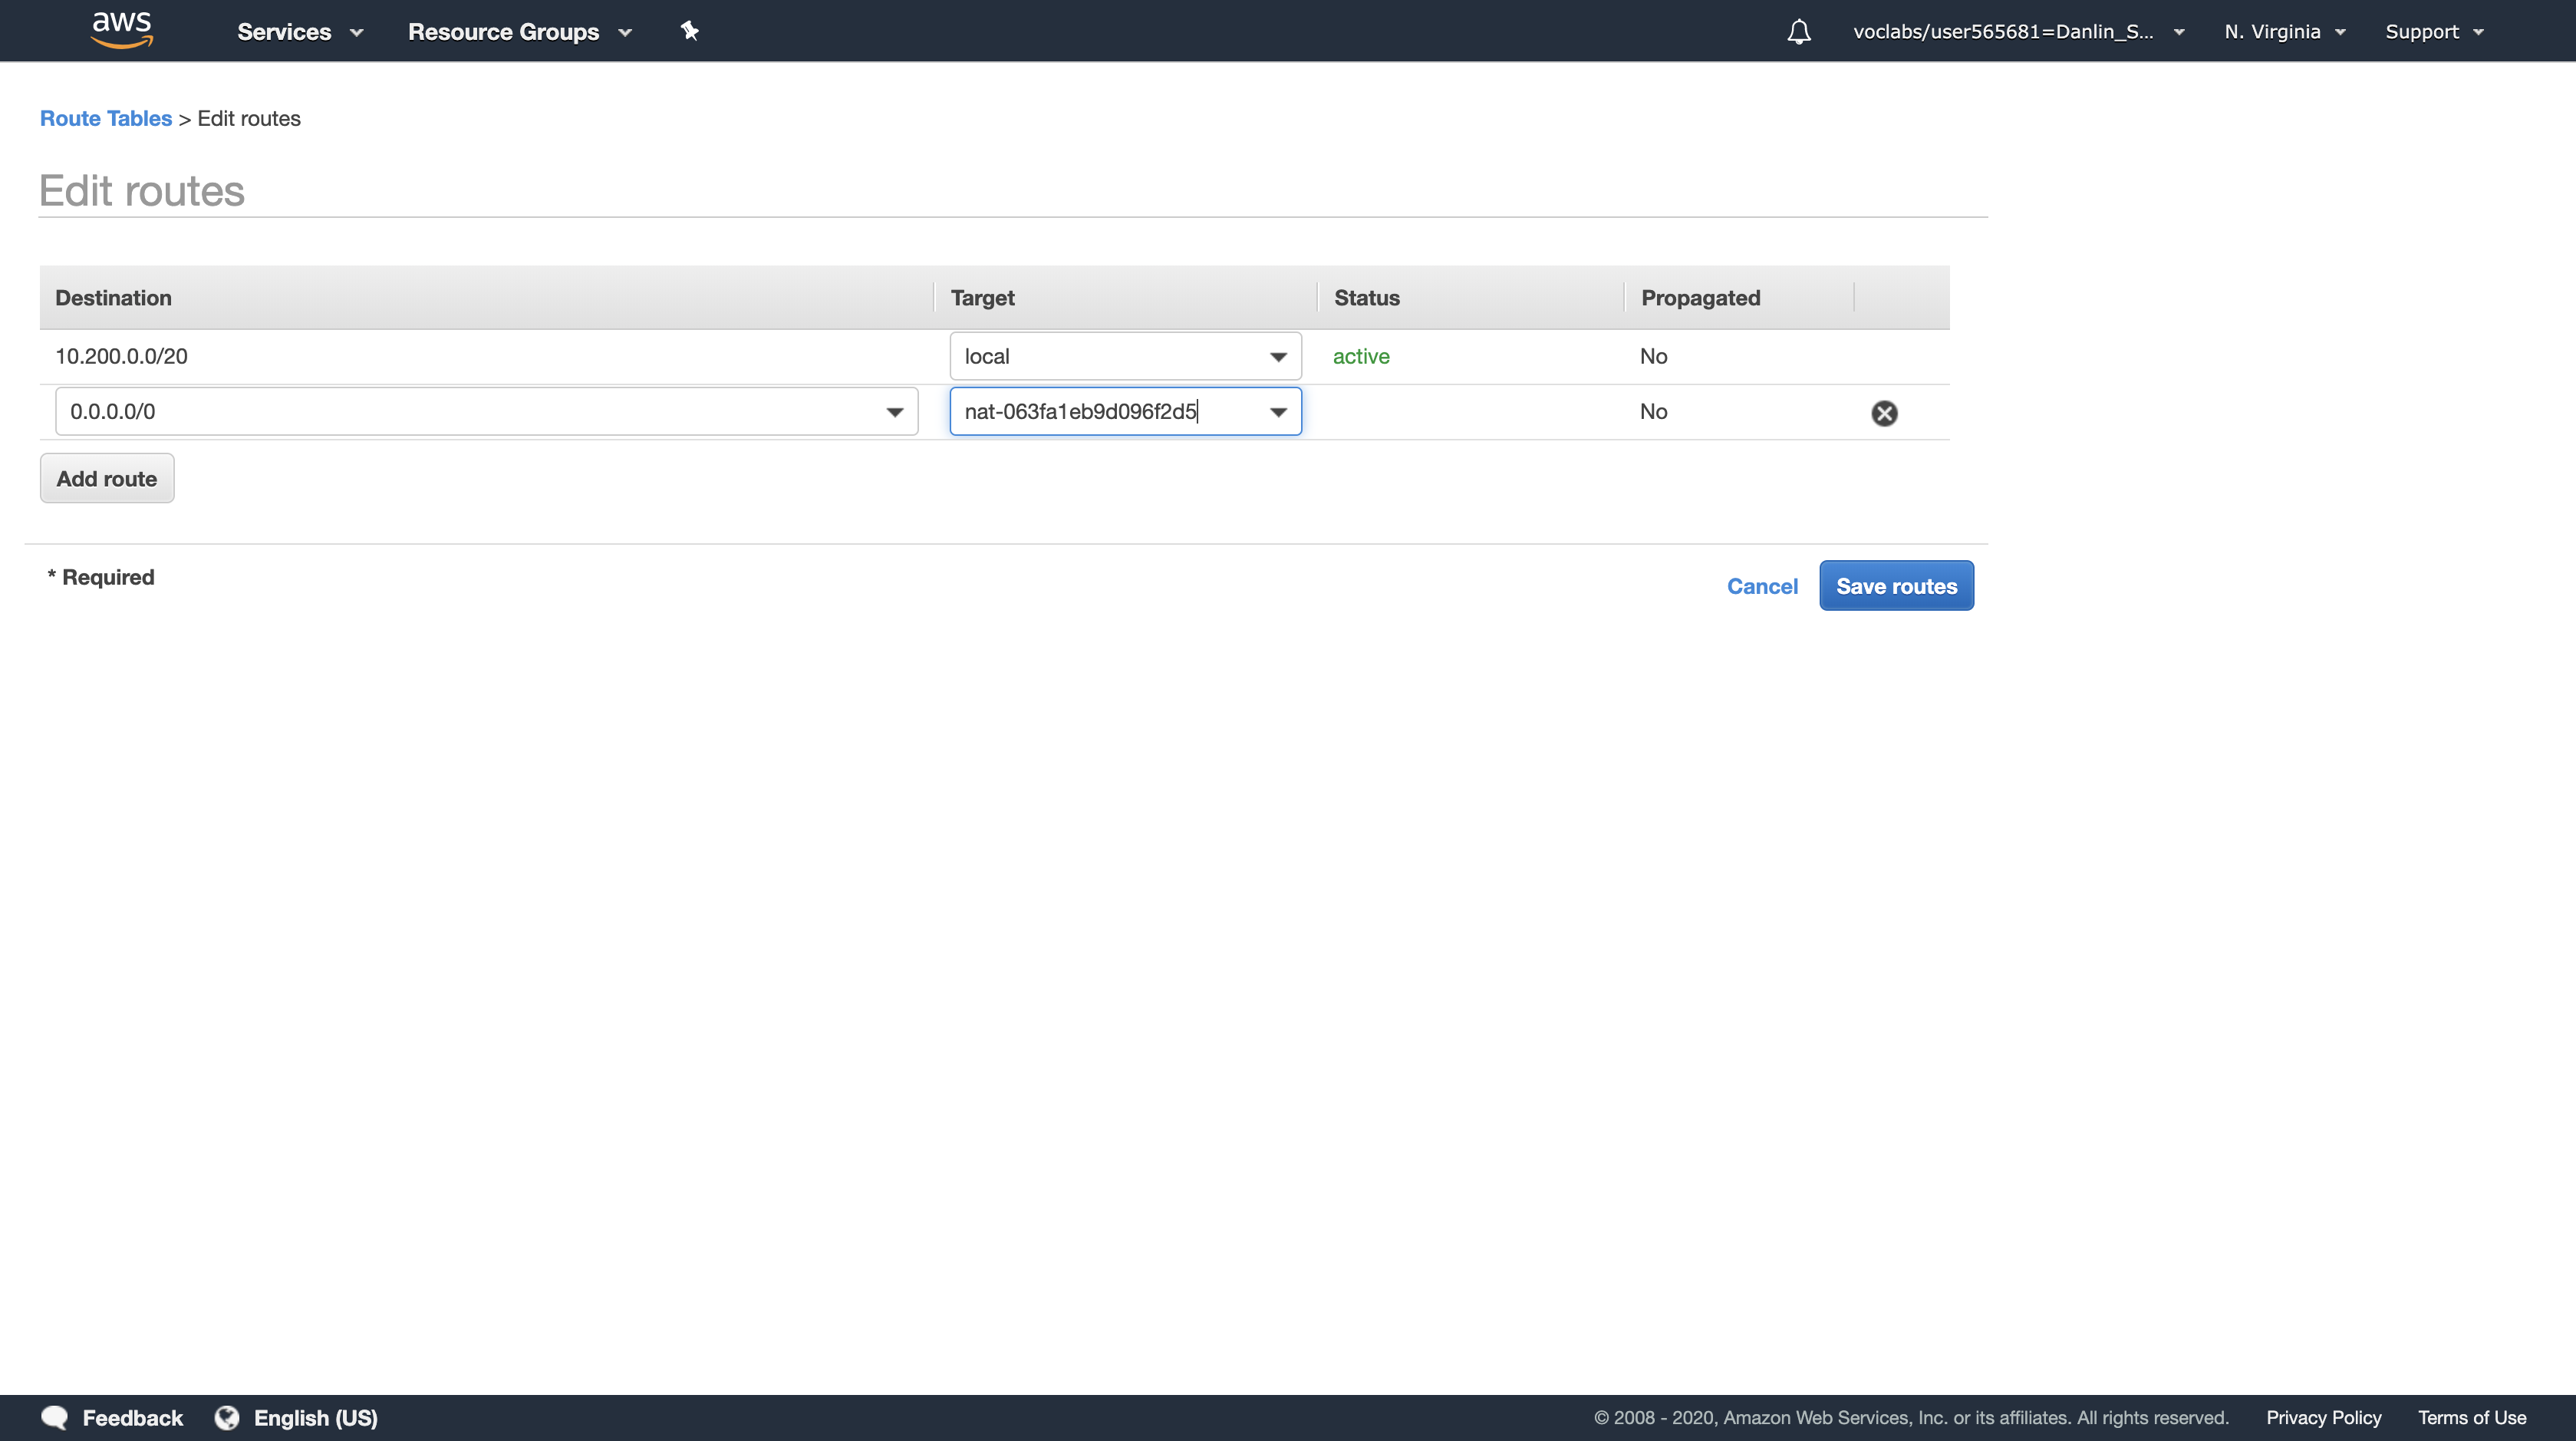2576x1441 pixels.
Task: Click the AWS logo home icon
Action: (121, 30)
